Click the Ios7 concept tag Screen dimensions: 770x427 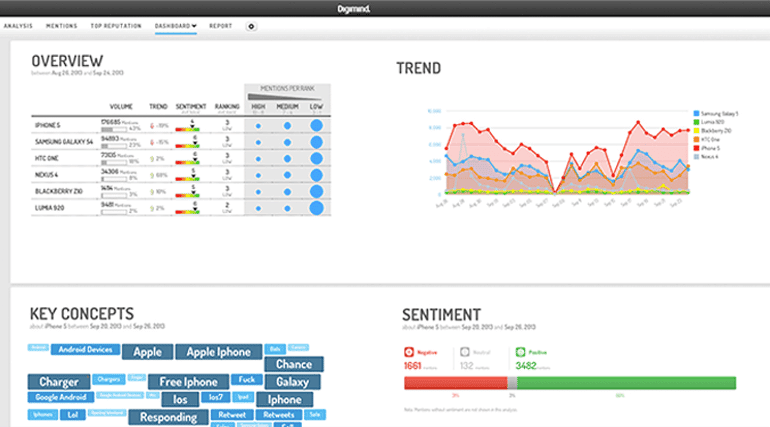[216, 397]
